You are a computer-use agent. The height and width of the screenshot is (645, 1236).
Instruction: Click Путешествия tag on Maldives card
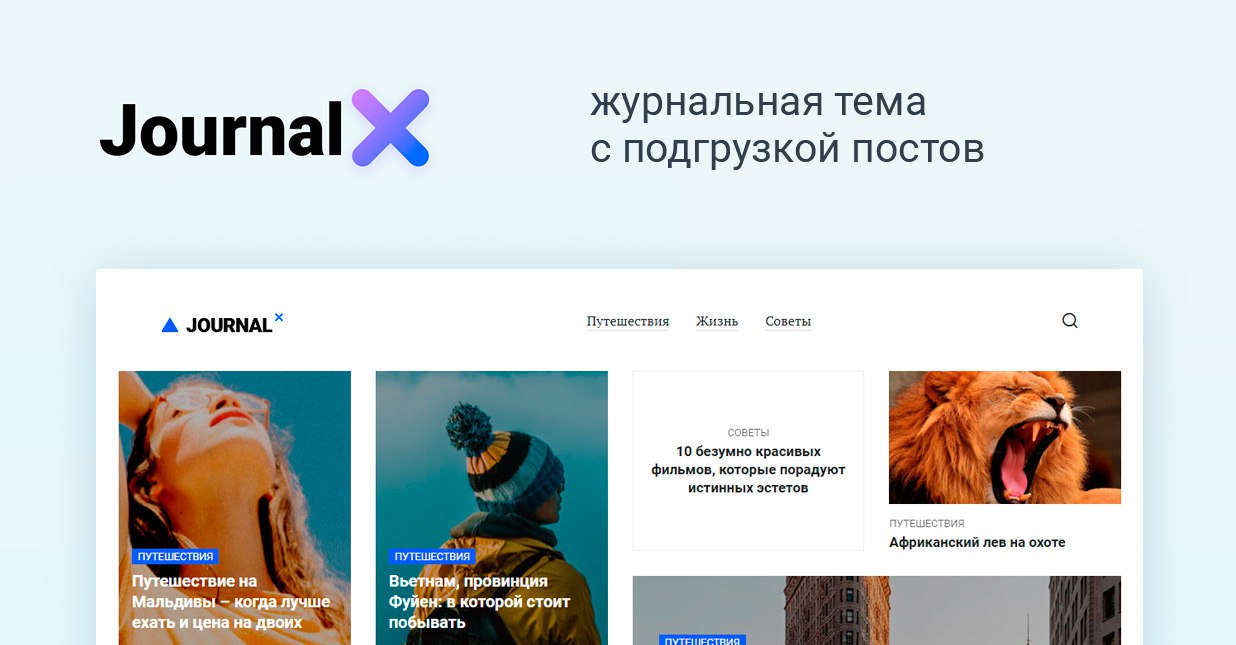[175, 556]
